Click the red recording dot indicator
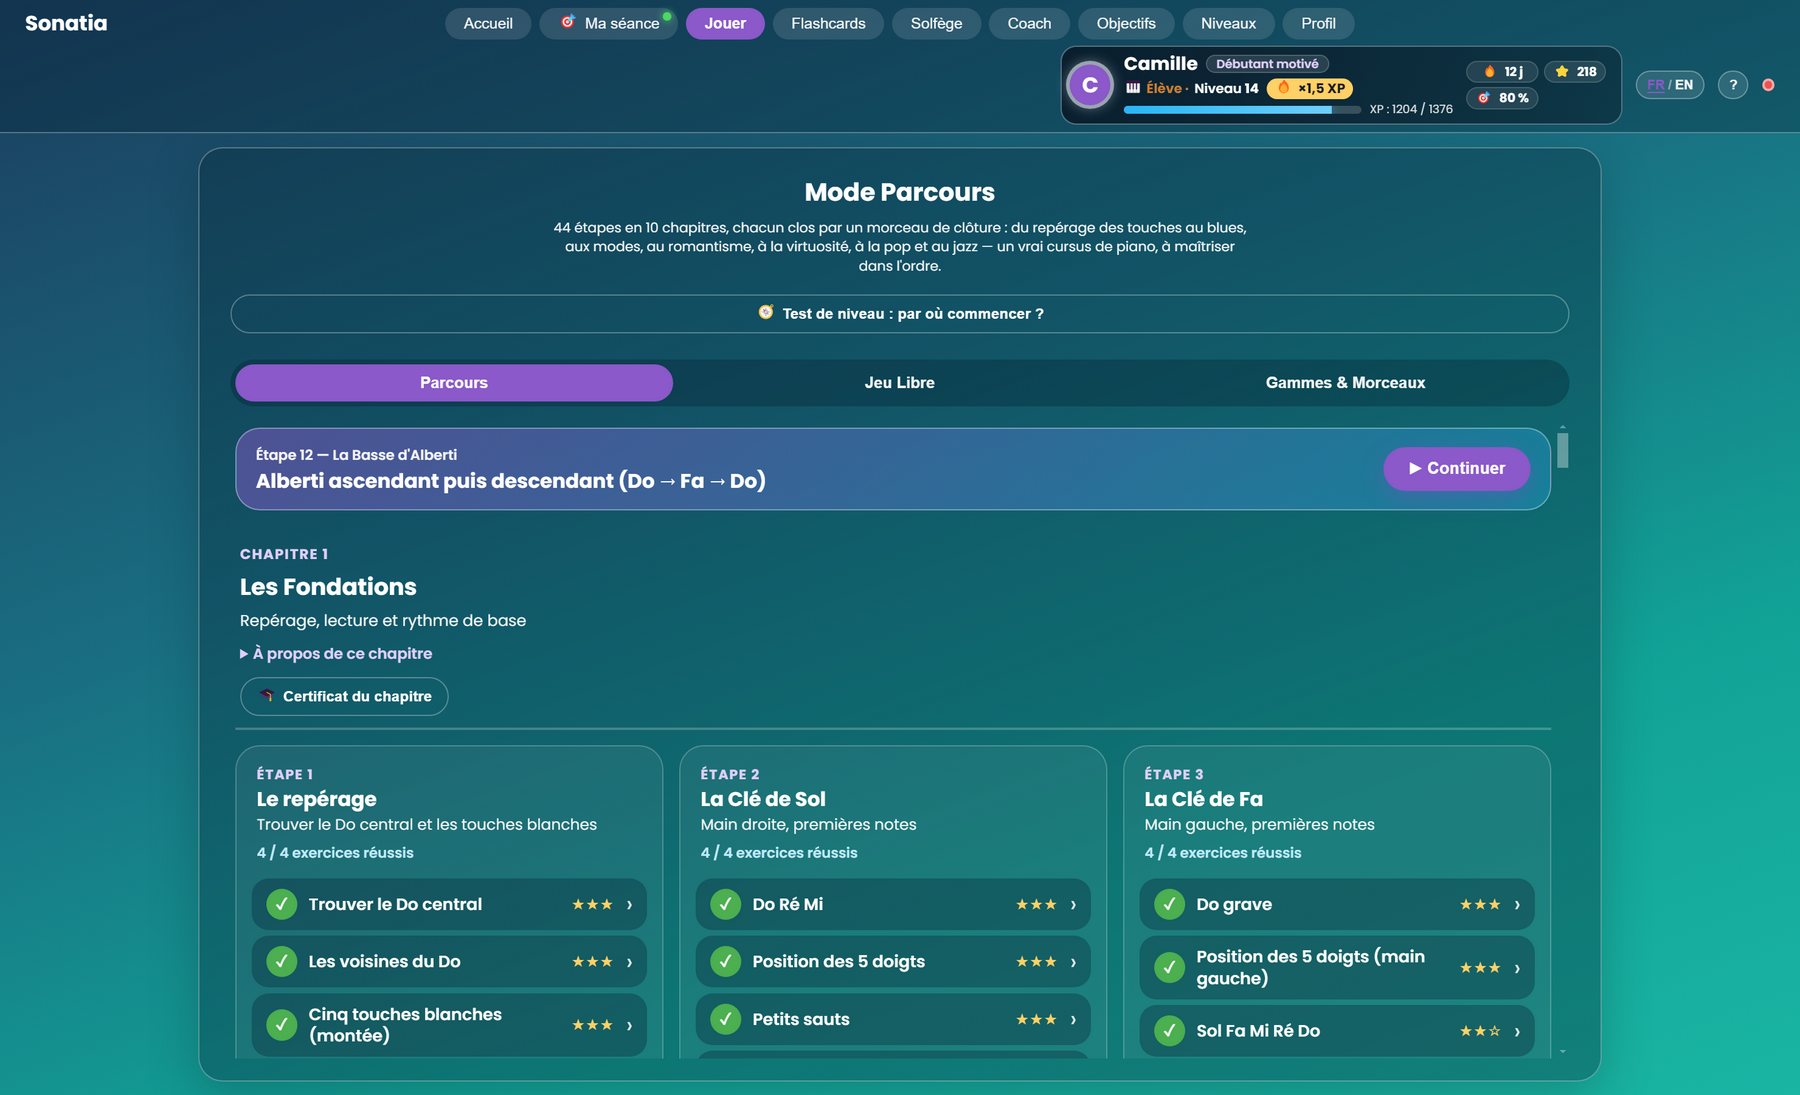The image size is (1800, 1095). 1768,85
